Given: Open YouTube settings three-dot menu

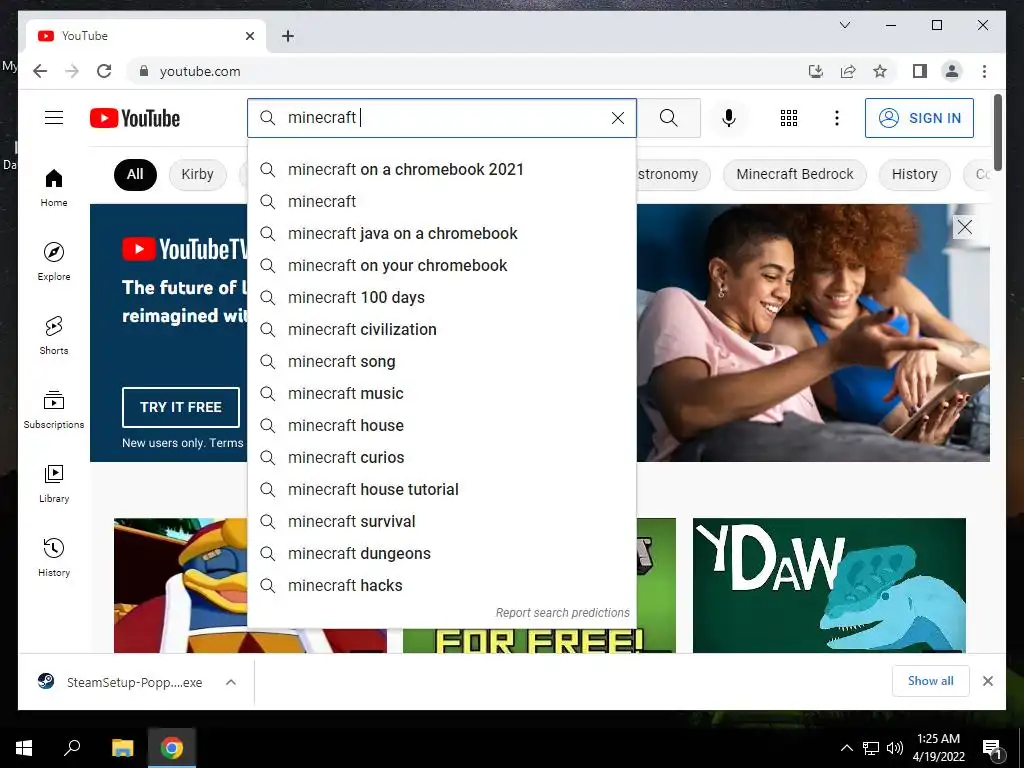Looking at the screenshot, I should point(837,118).
